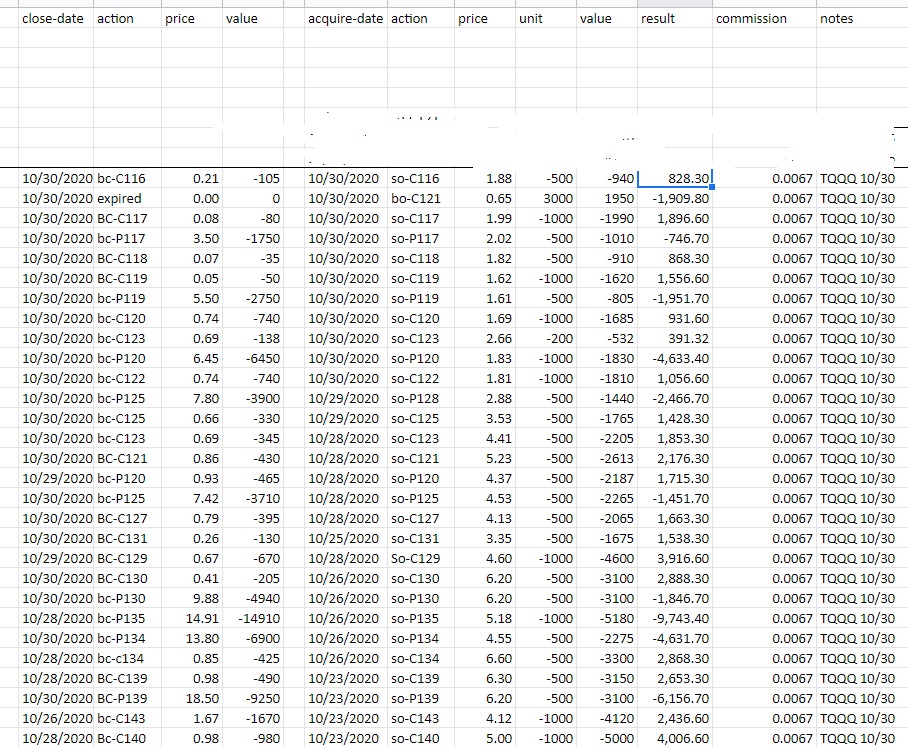Click the result cell showing -6,156.70
This screenshot has height=747, width=908.
point(675,699)
